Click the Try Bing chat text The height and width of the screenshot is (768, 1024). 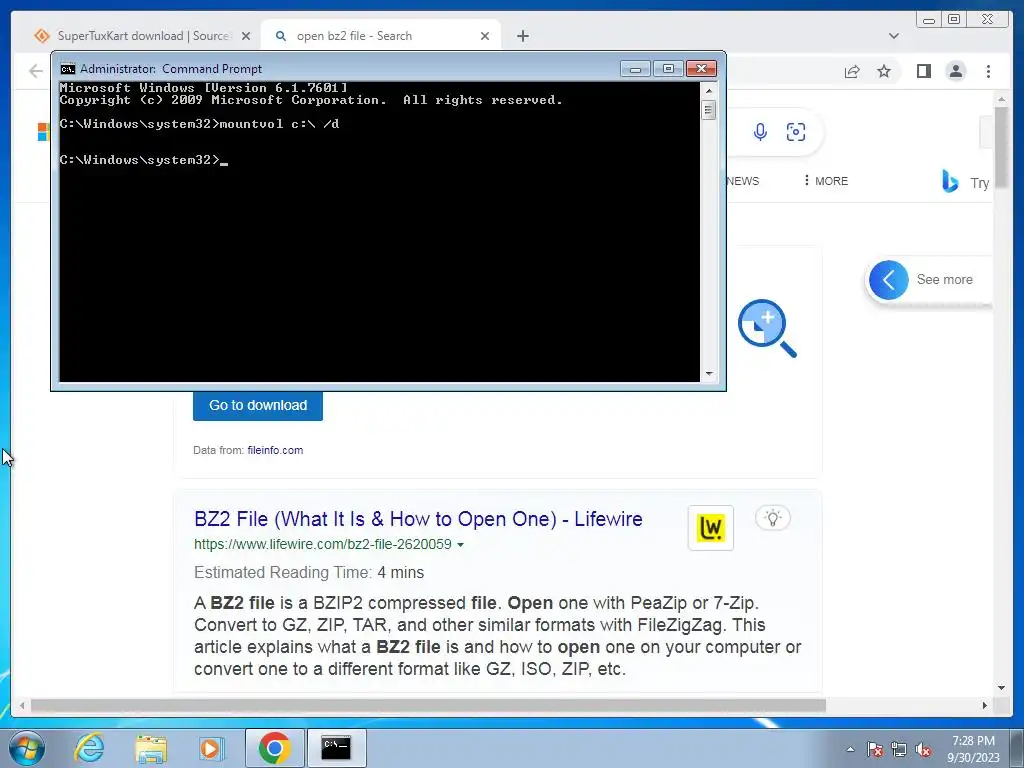979,183
